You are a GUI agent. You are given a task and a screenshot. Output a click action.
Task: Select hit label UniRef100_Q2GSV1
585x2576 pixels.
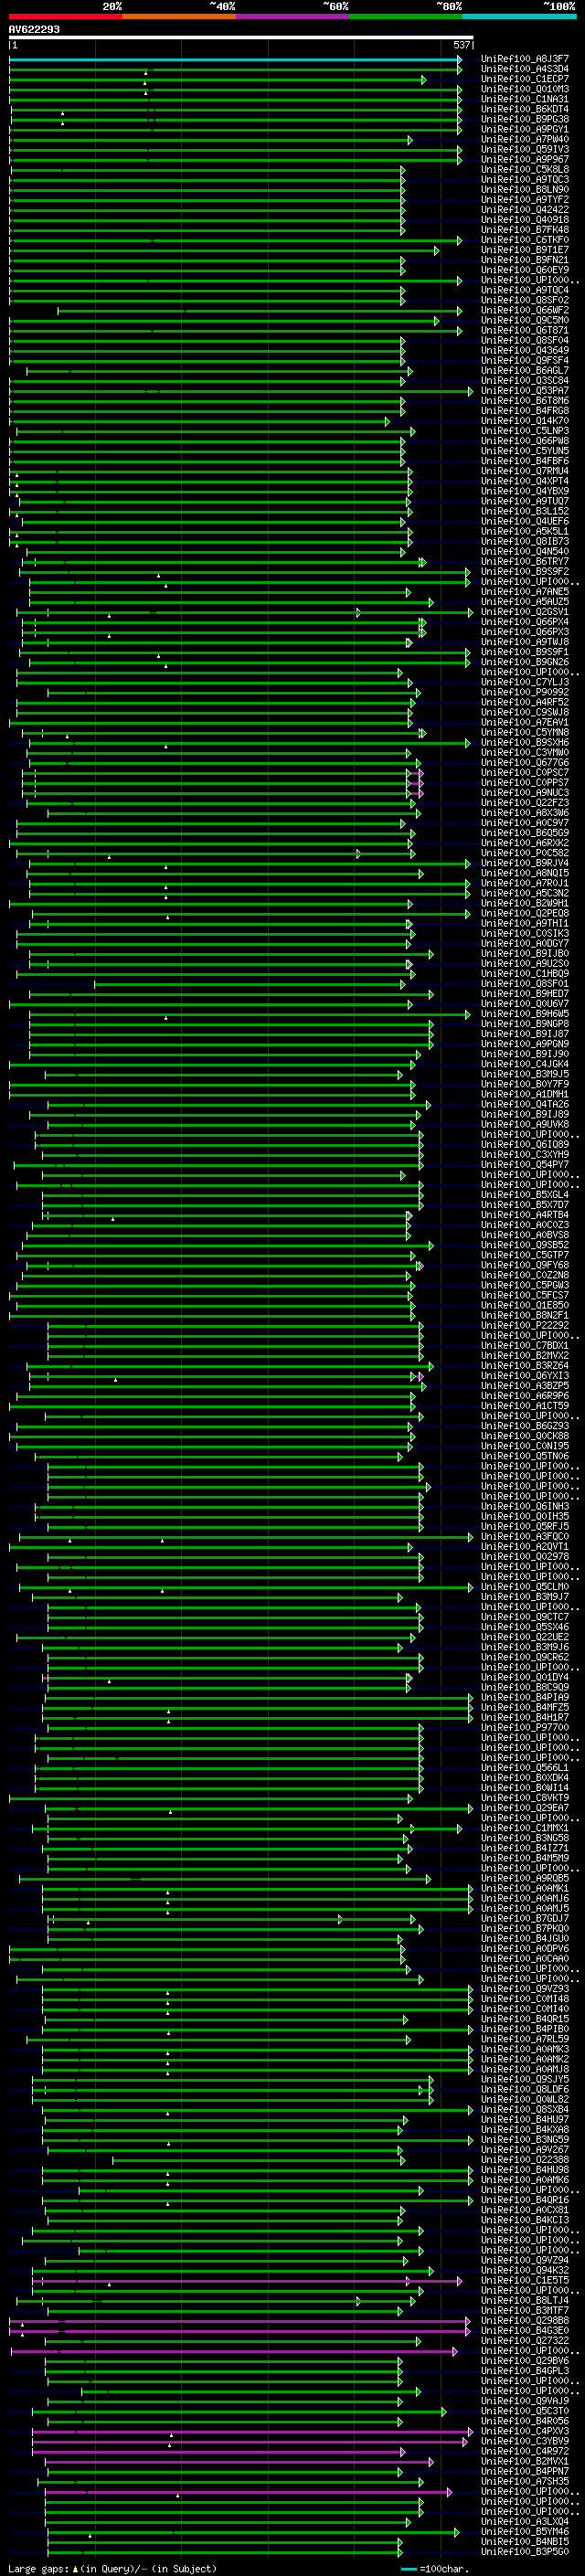[x=525, y=612]
